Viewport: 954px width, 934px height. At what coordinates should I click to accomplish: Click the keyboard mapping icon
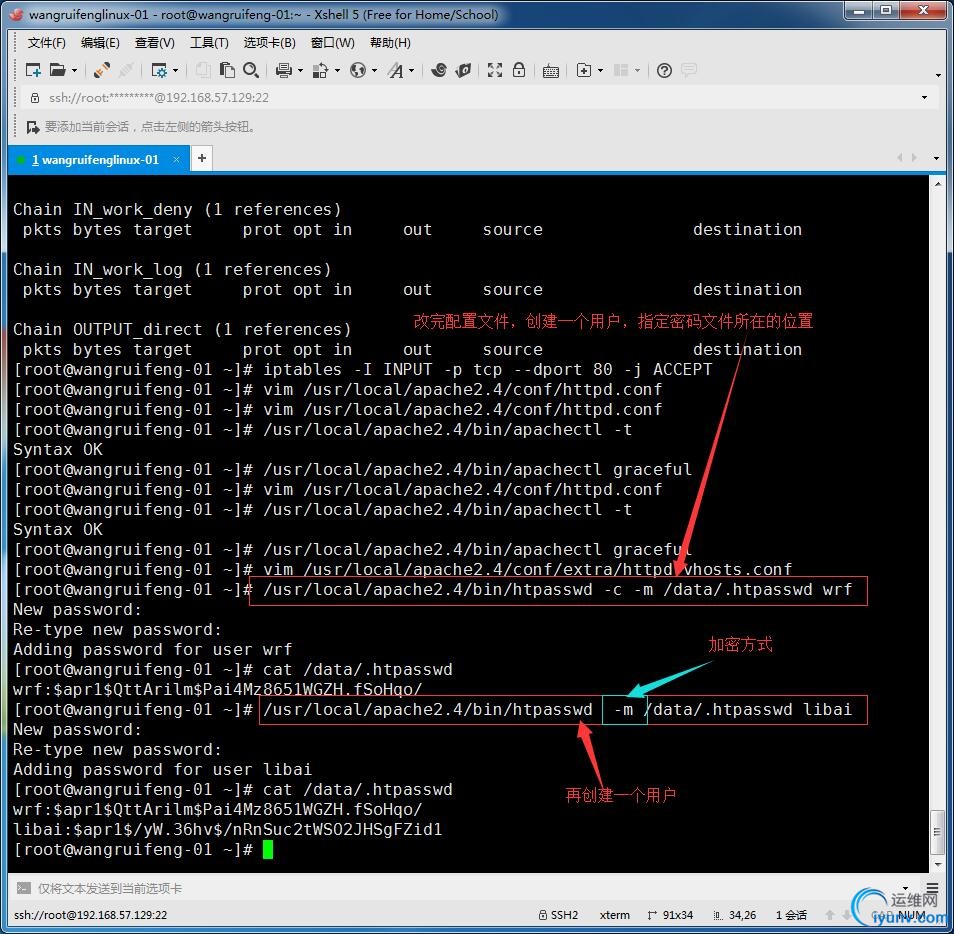point(551,71)
